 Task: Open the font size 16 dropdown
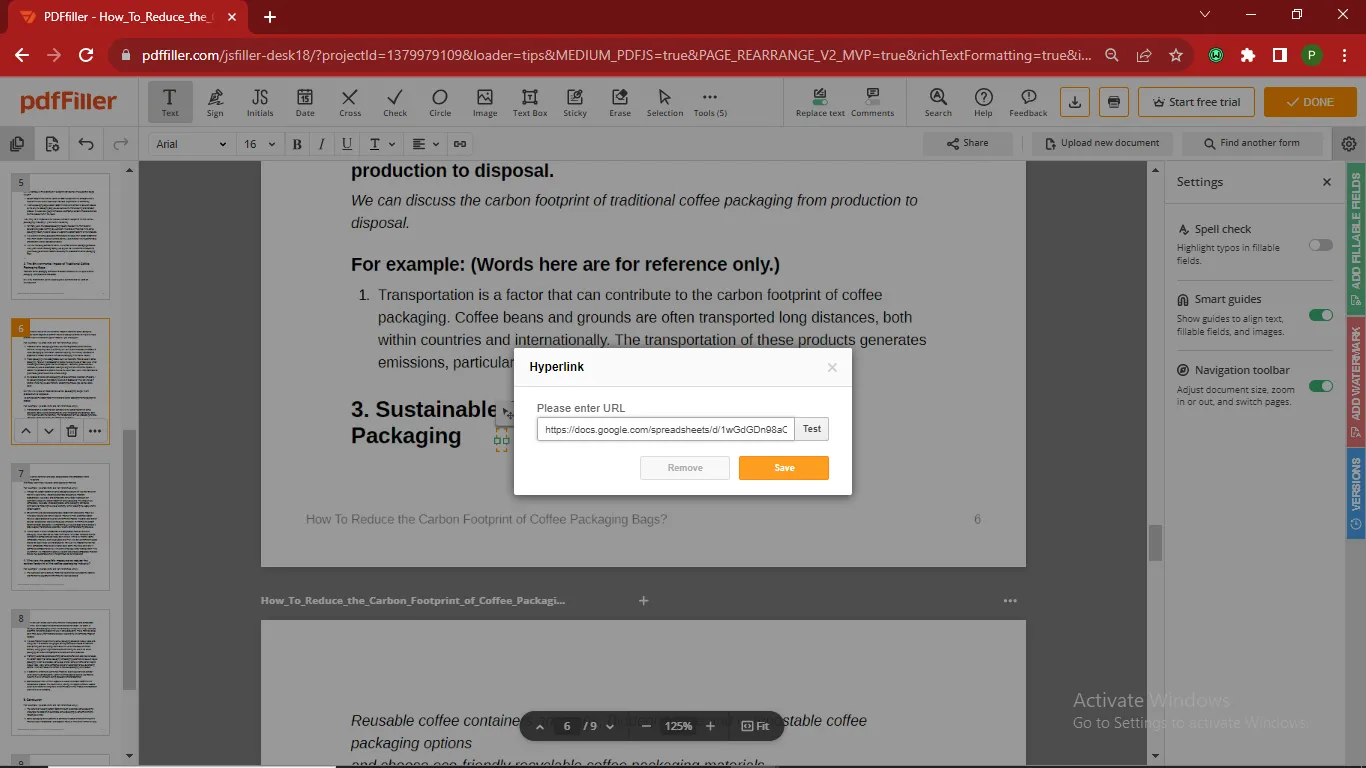[x=259, y=144]
